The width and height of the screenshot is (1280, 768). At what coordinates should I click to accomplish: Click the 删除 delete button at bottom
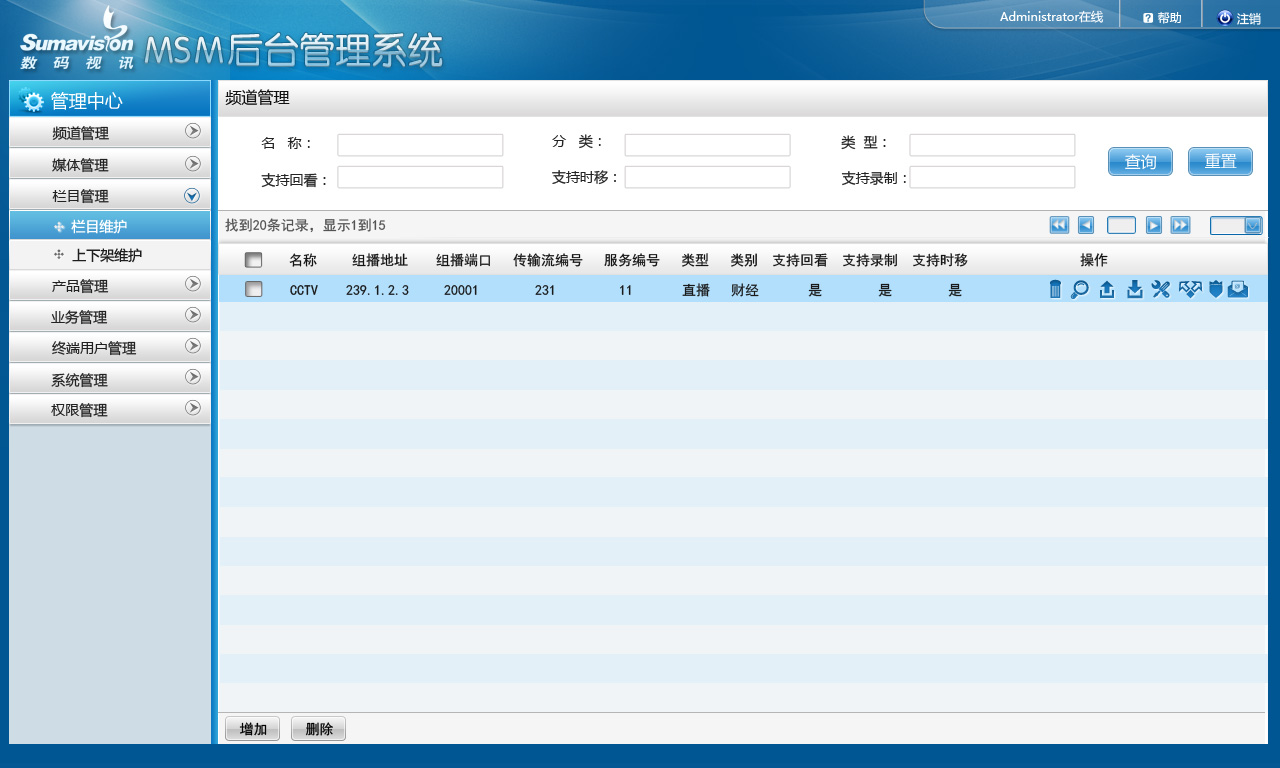(318, 729)
